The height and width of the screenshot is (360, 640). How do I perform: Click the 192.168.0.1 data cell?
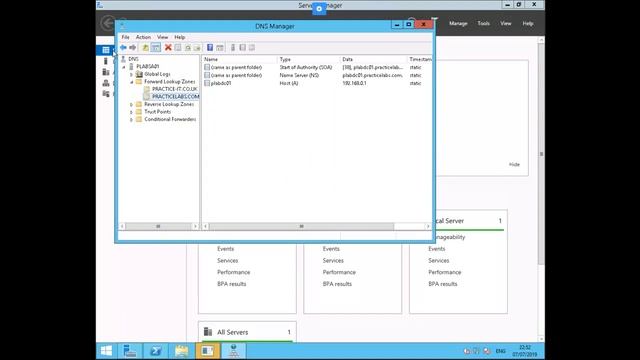tap(354, 83)
